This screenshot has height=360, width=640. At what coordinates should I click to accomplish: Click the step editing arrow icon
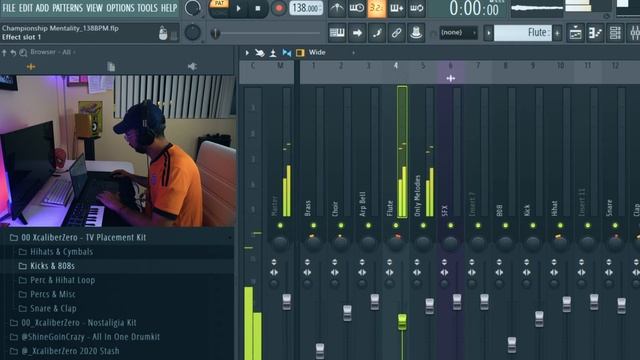[x=357, y=33]
